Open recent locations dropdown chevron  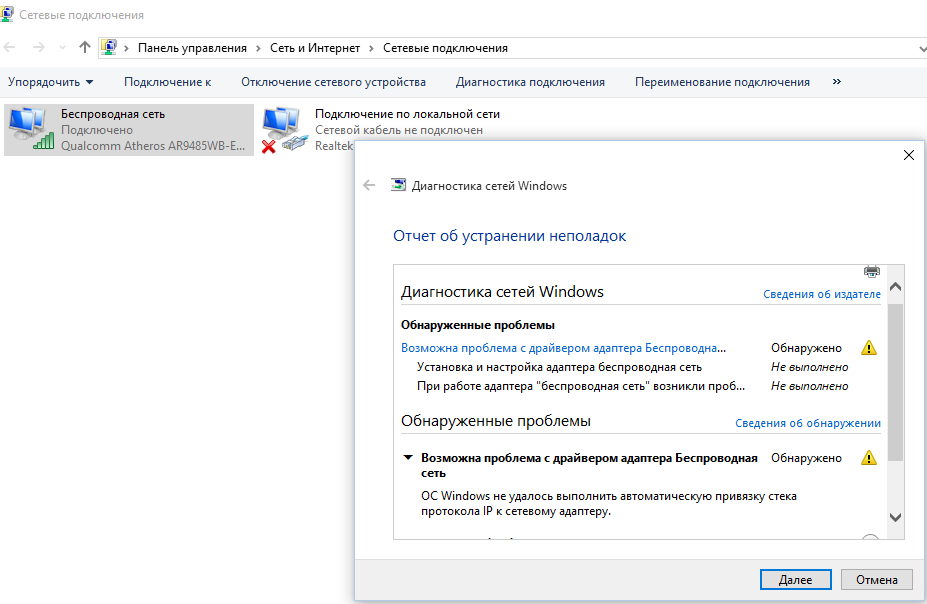(62, 48)
